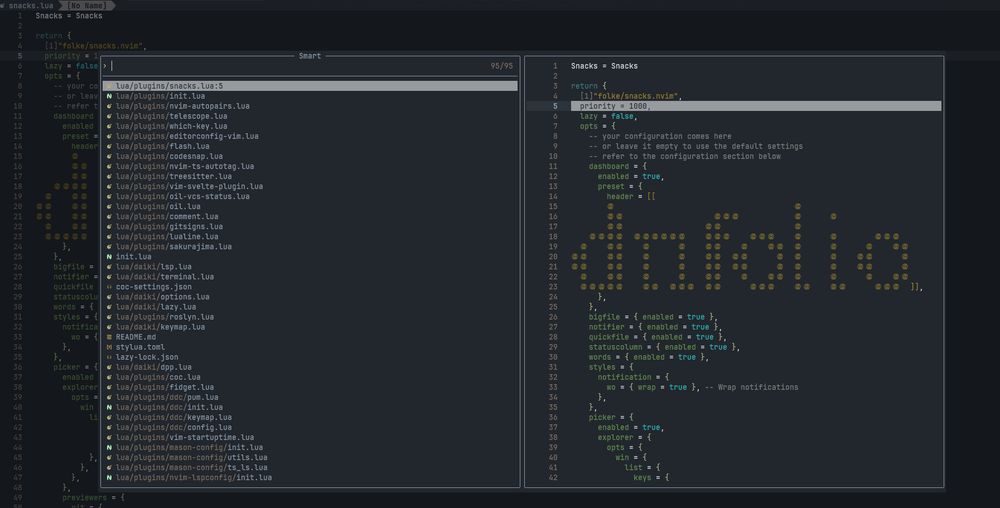Open lua/plugins/sakurajima.lua

click(x=173, y=247)
